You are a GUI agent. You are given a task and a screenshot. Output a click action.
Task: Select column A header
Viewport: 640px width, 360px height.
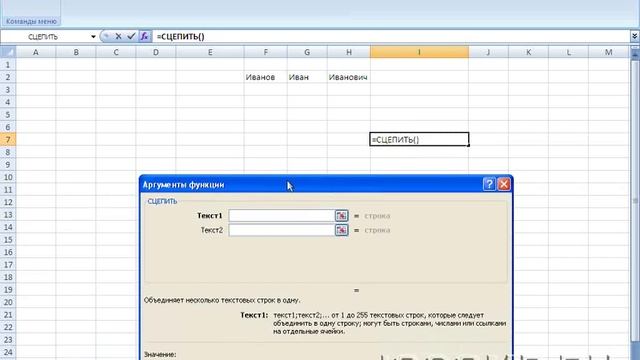pos(36,52)
